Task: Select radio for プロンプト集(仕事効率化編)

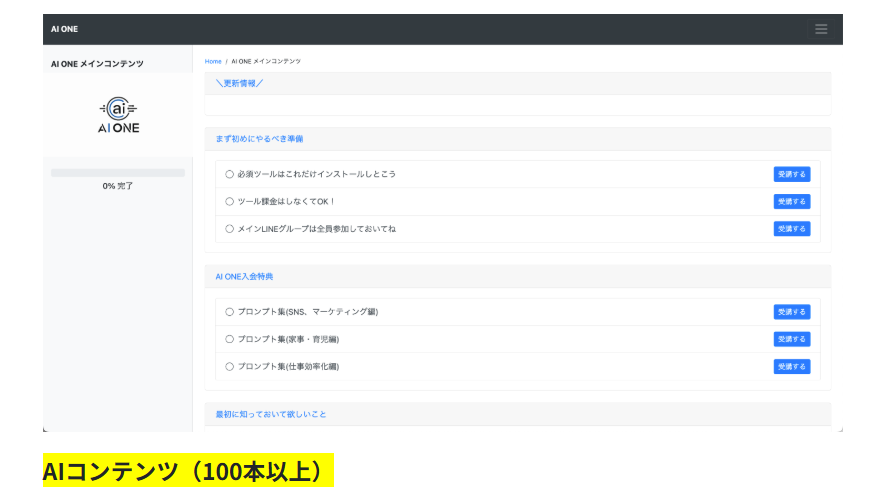Action: 229,366
